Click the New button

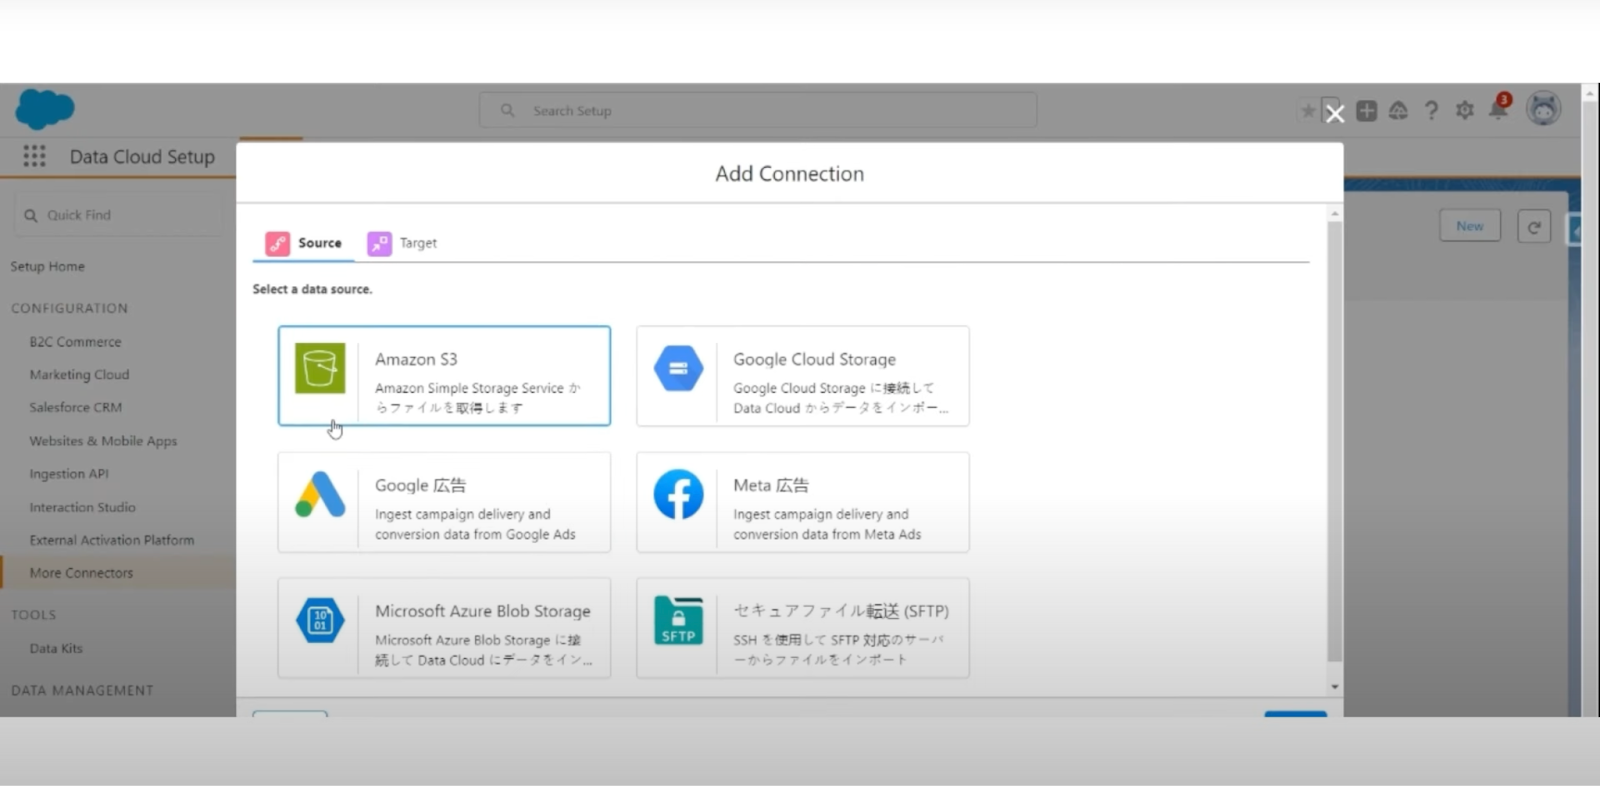1470,226
